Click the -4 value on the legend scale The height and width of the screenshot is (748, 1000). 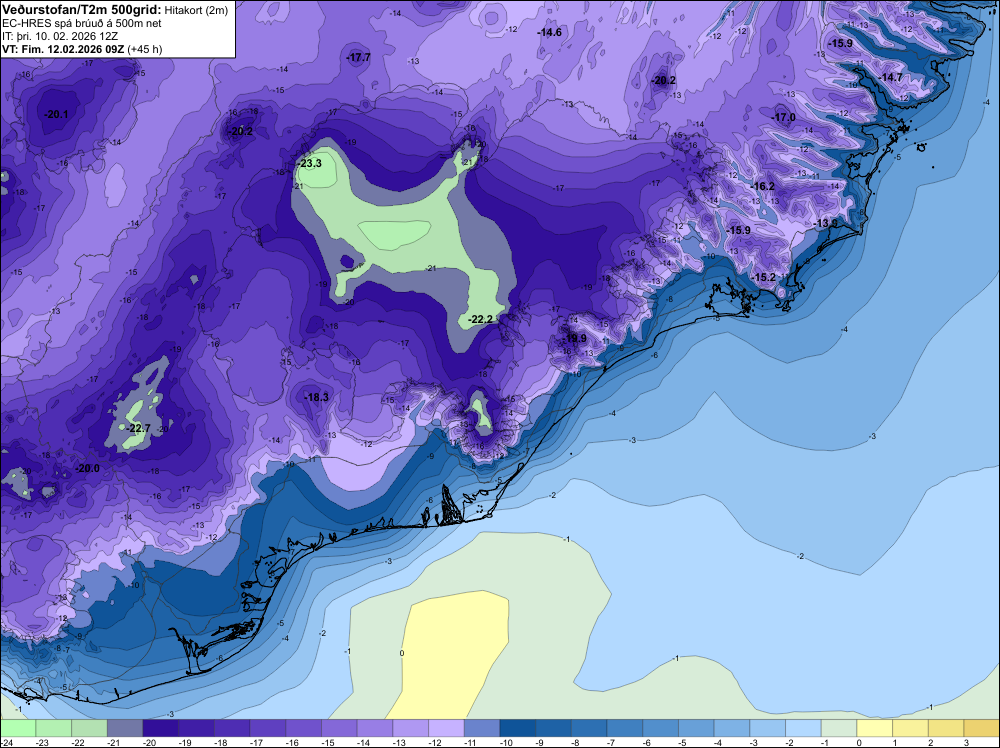(719, 742)
